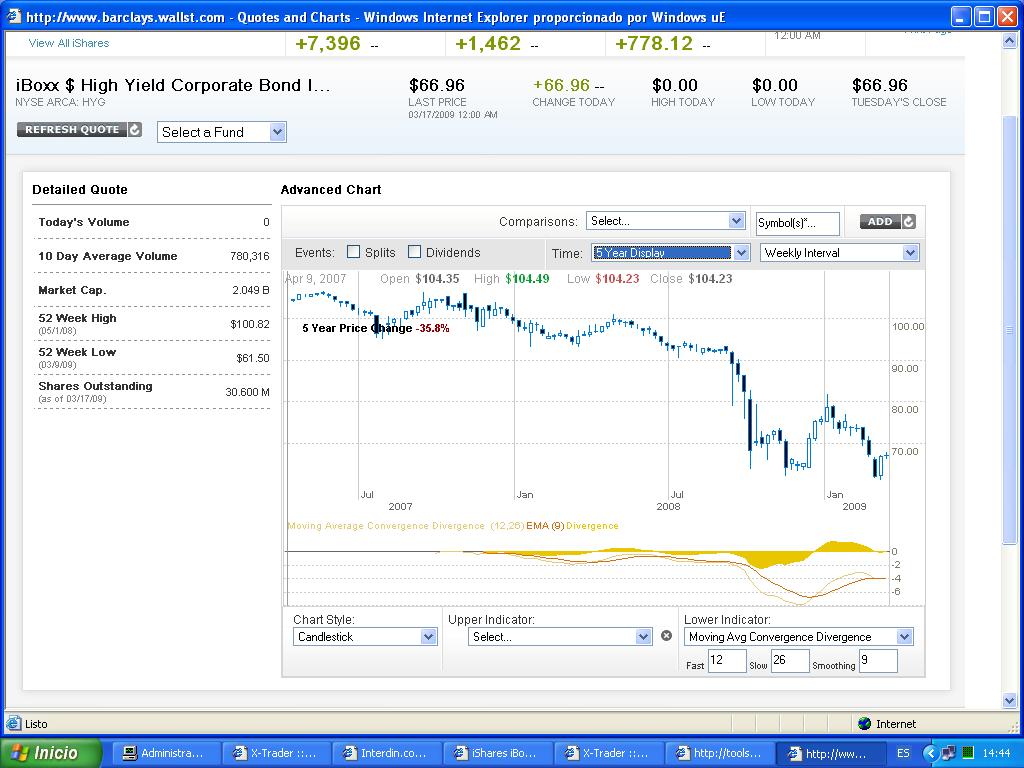Click the Detailed Quote heading
The width and height of the screenshot is (1024, 768).
tap(80, 190)
